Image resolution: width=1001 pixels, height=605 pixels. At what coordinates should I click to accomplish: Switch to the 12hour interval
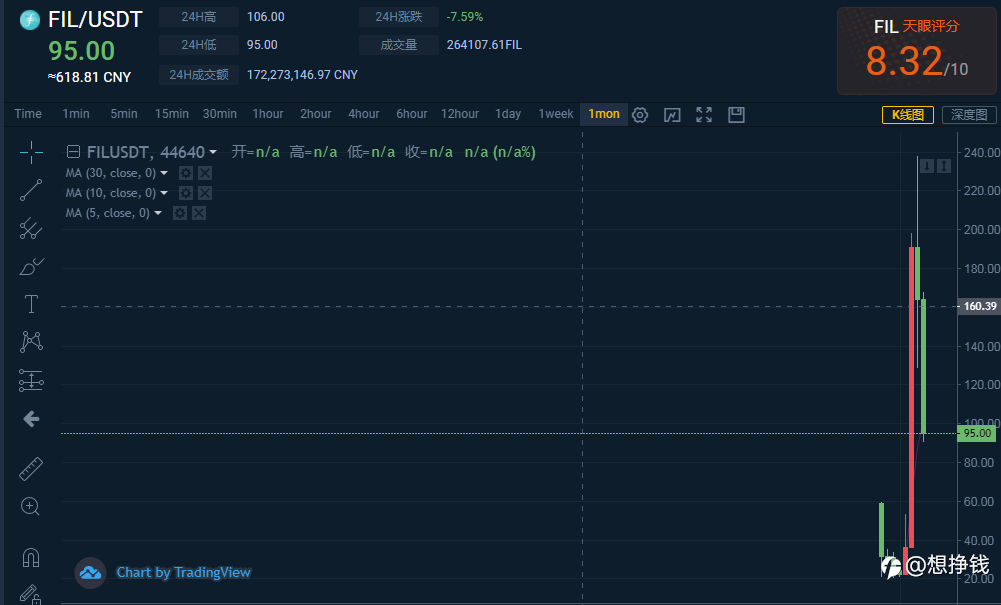point(460,114)
